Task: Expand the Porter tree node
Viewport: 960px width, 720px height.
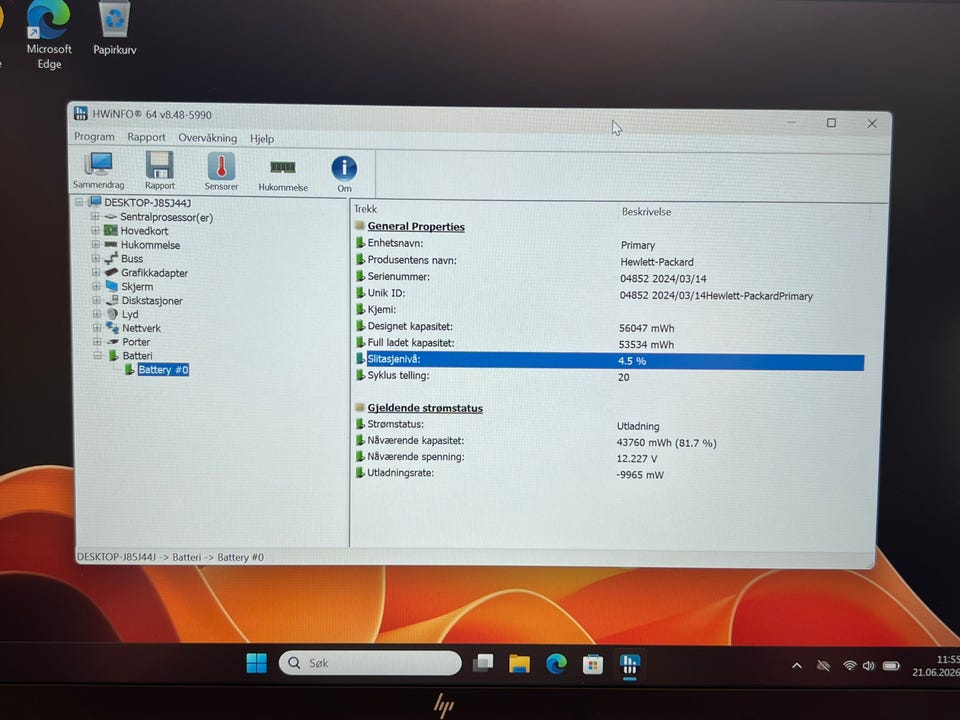Action: tap(97, 342)
